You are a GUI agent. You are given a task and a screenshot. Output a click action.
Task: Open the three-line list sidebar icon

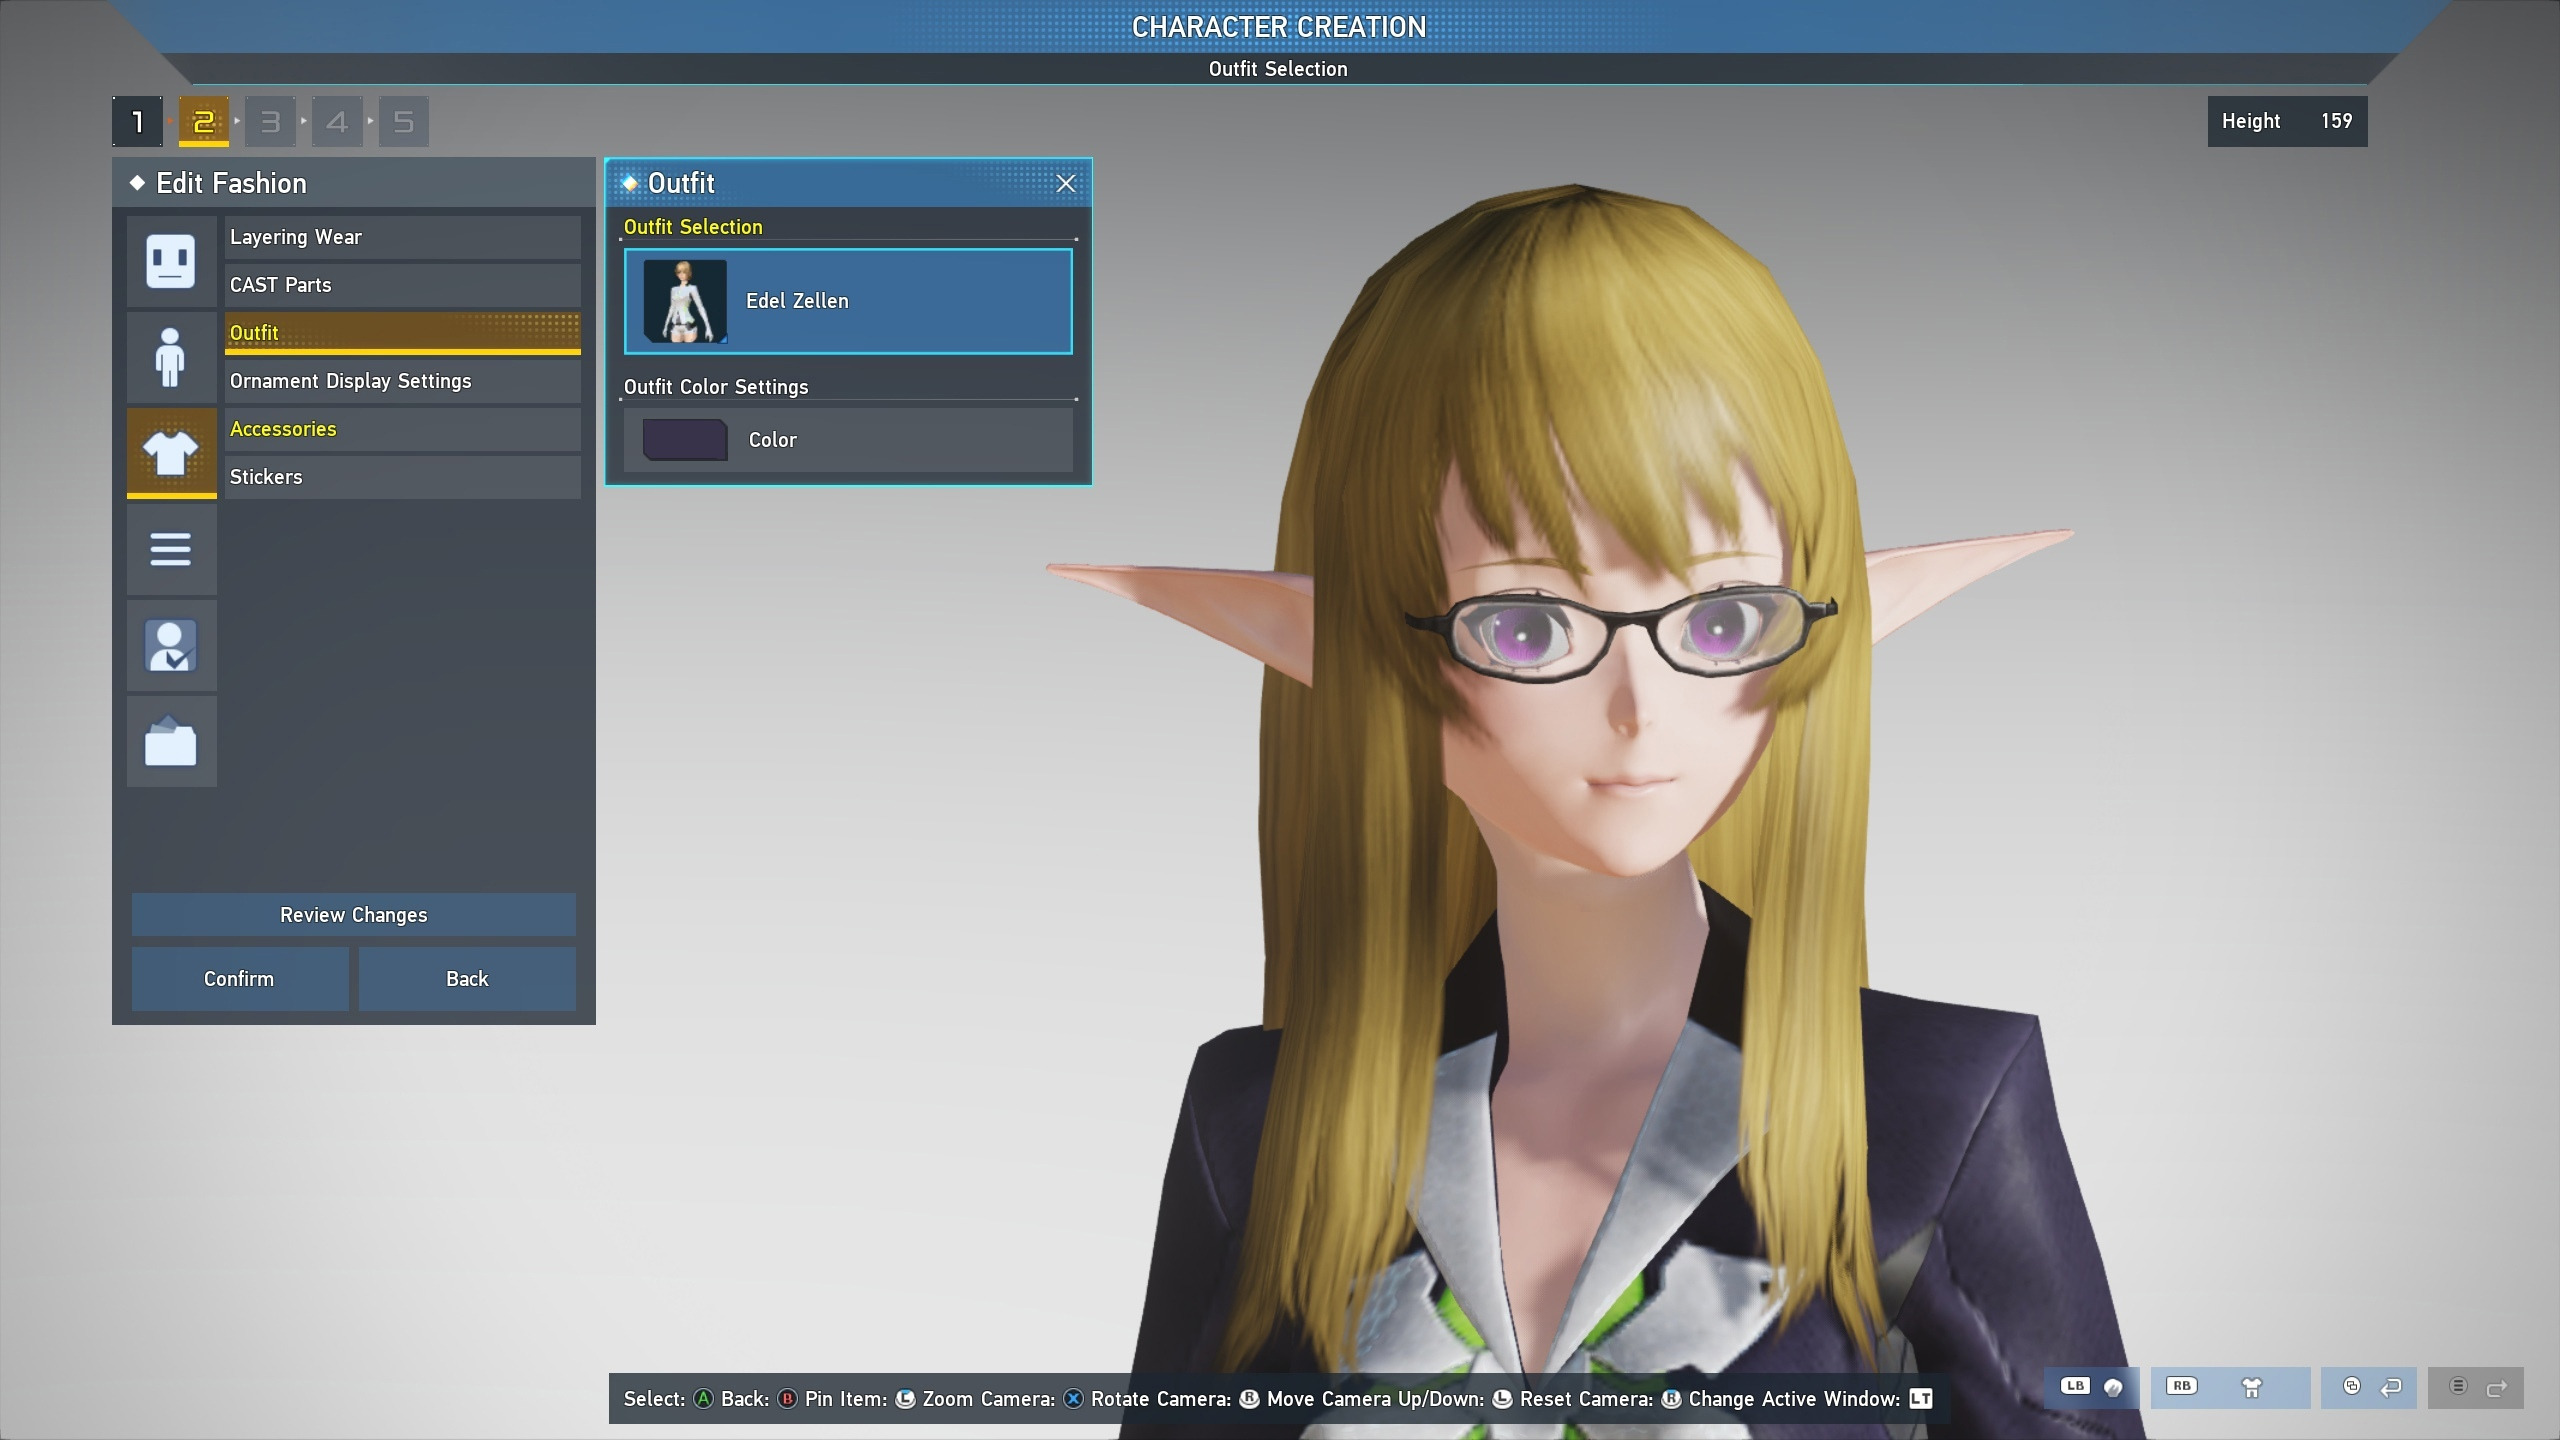click(171, 549)
